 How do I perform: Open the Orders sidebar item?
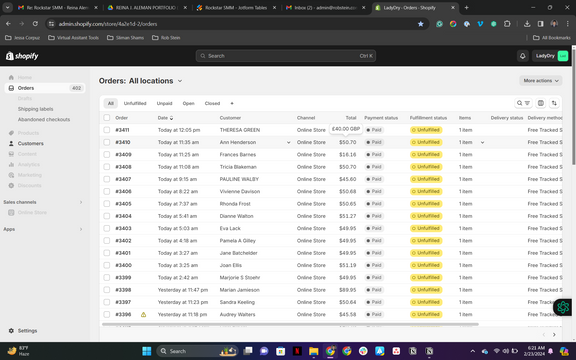[45, 88]
